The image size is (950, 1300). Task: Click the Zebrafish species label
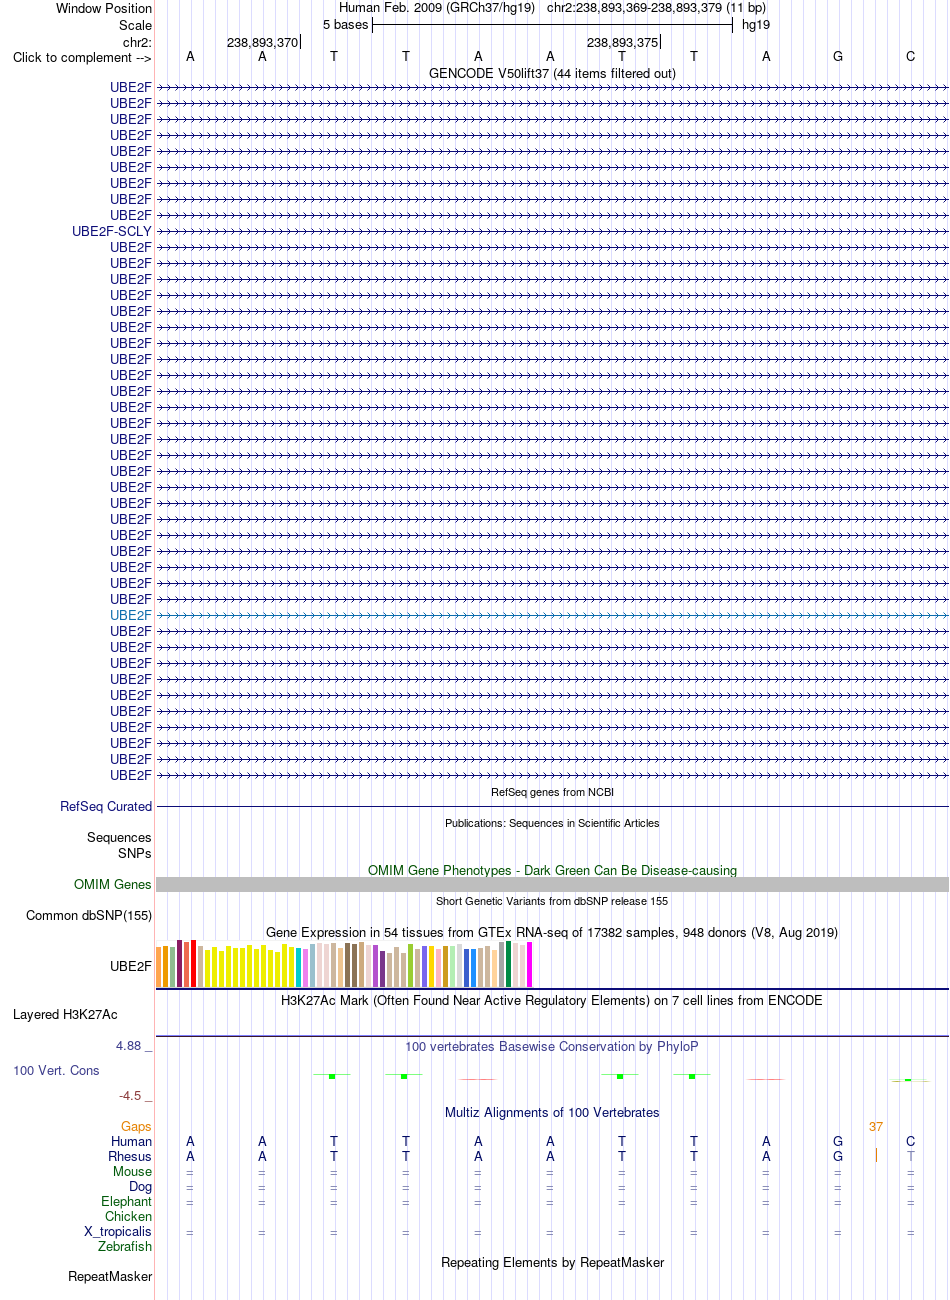click(125, 1246)
